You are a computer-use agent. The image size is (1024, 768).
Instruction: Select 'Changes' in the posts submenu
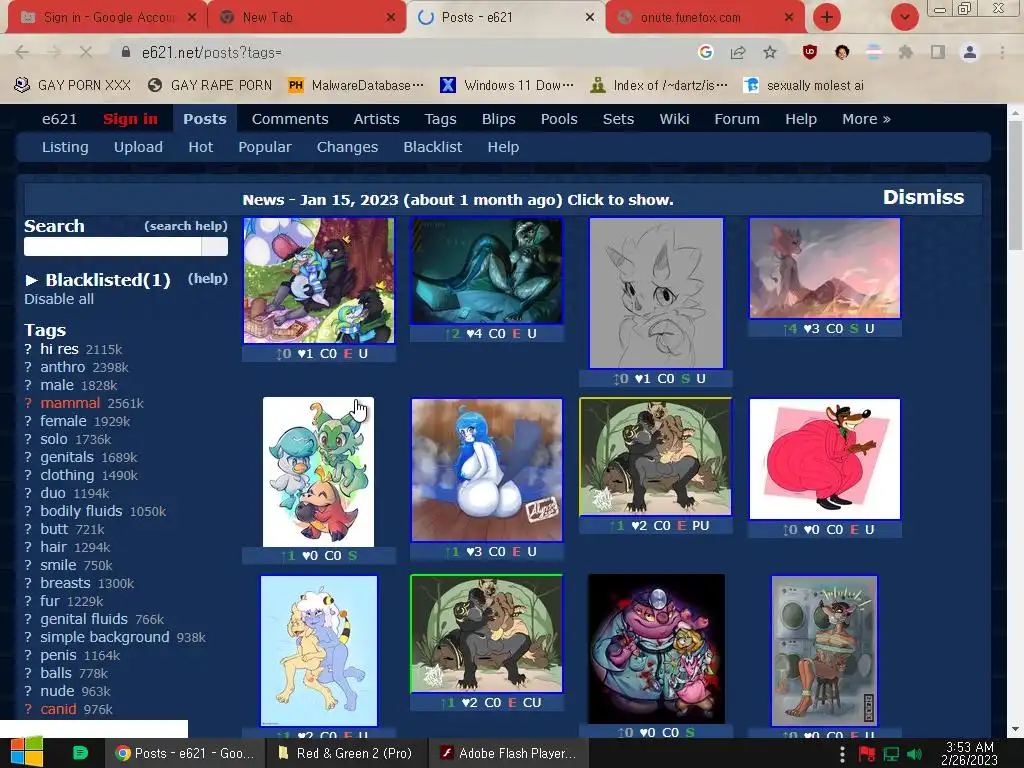coord(347,147)
